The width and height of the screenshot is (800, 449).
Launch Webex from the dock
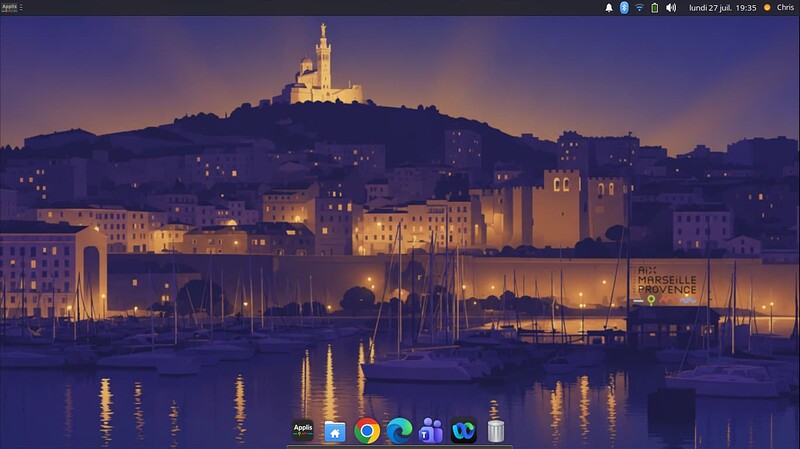click(463, 431)
